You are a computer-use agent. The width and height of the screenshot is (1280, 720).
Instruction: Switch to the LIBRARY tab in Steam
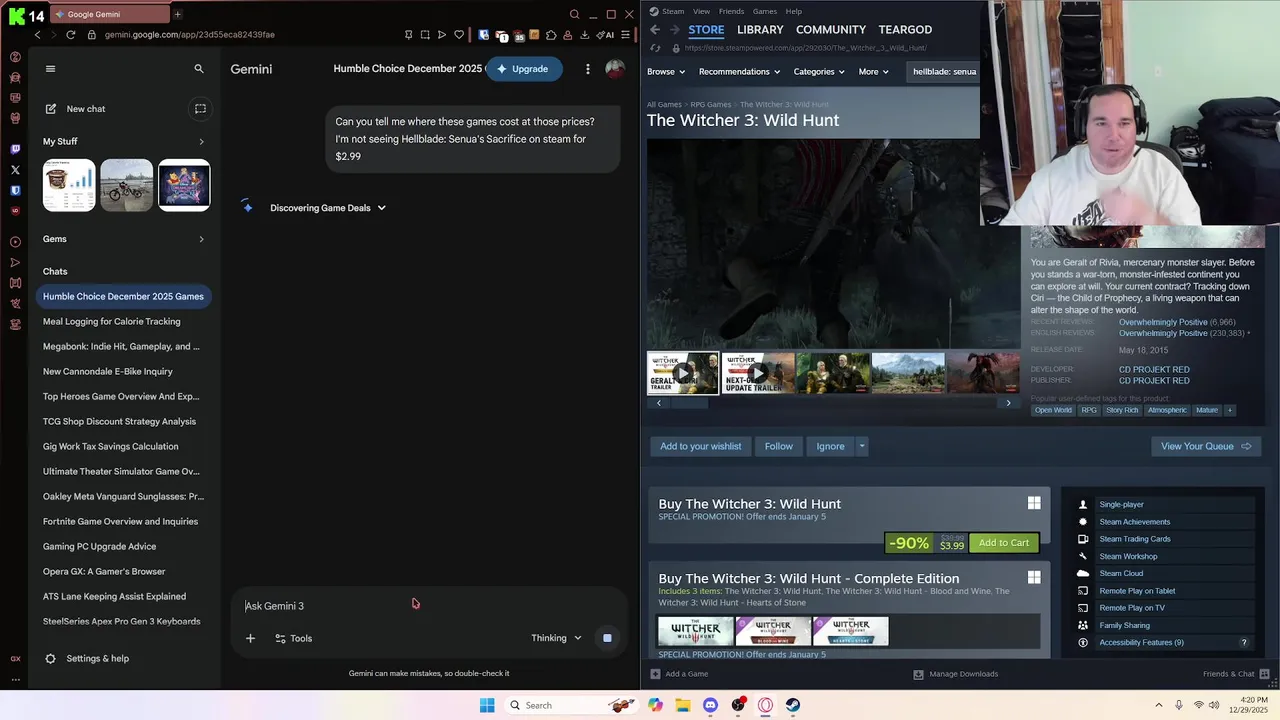(760, 30)
